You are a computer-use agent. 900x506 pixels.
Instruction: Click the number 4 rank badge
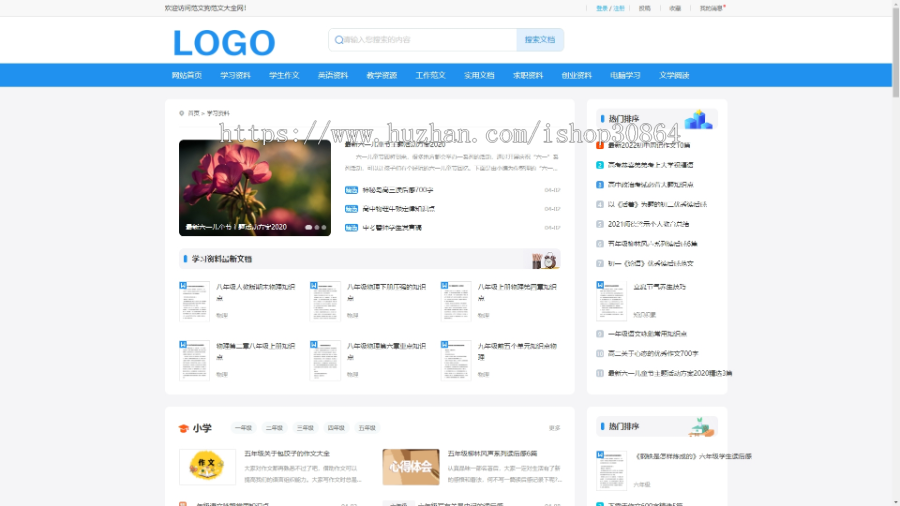click(x=600, y=204)
